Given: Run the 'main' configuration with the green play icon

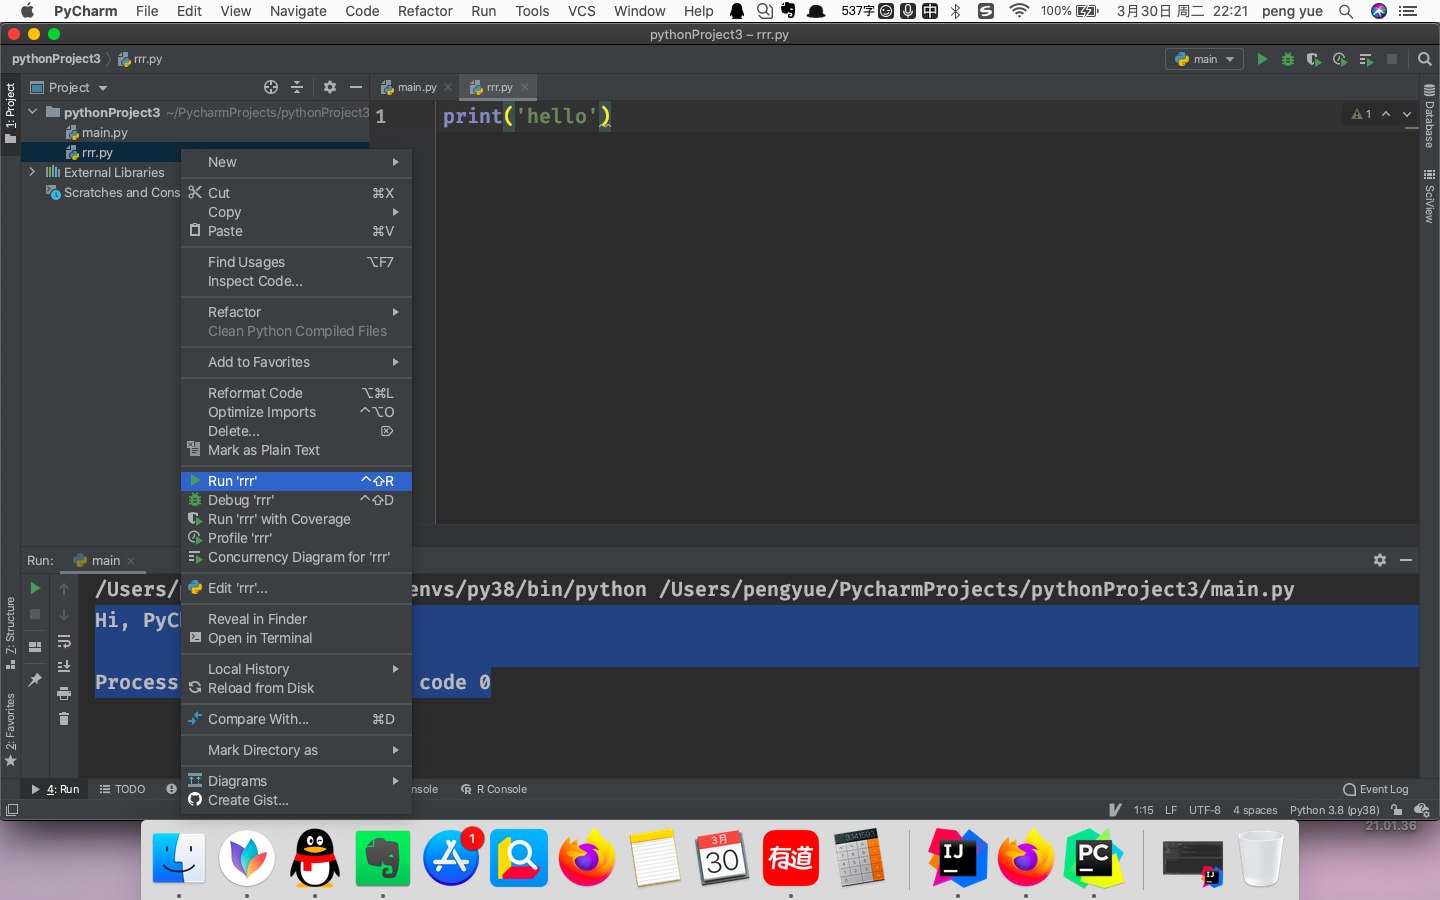Looking at the screenshot, I should [x=1262, y=59].
